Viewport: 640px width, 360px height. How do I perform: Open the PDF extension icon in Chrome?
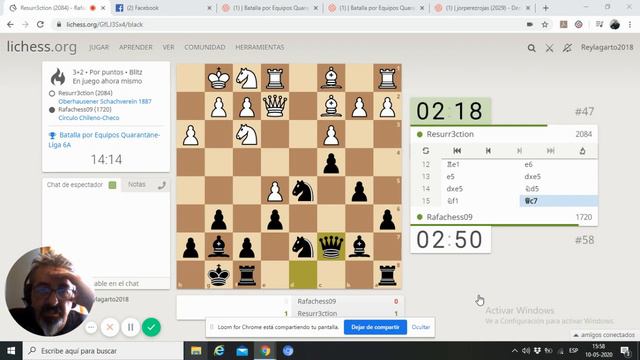pos(563,24)
